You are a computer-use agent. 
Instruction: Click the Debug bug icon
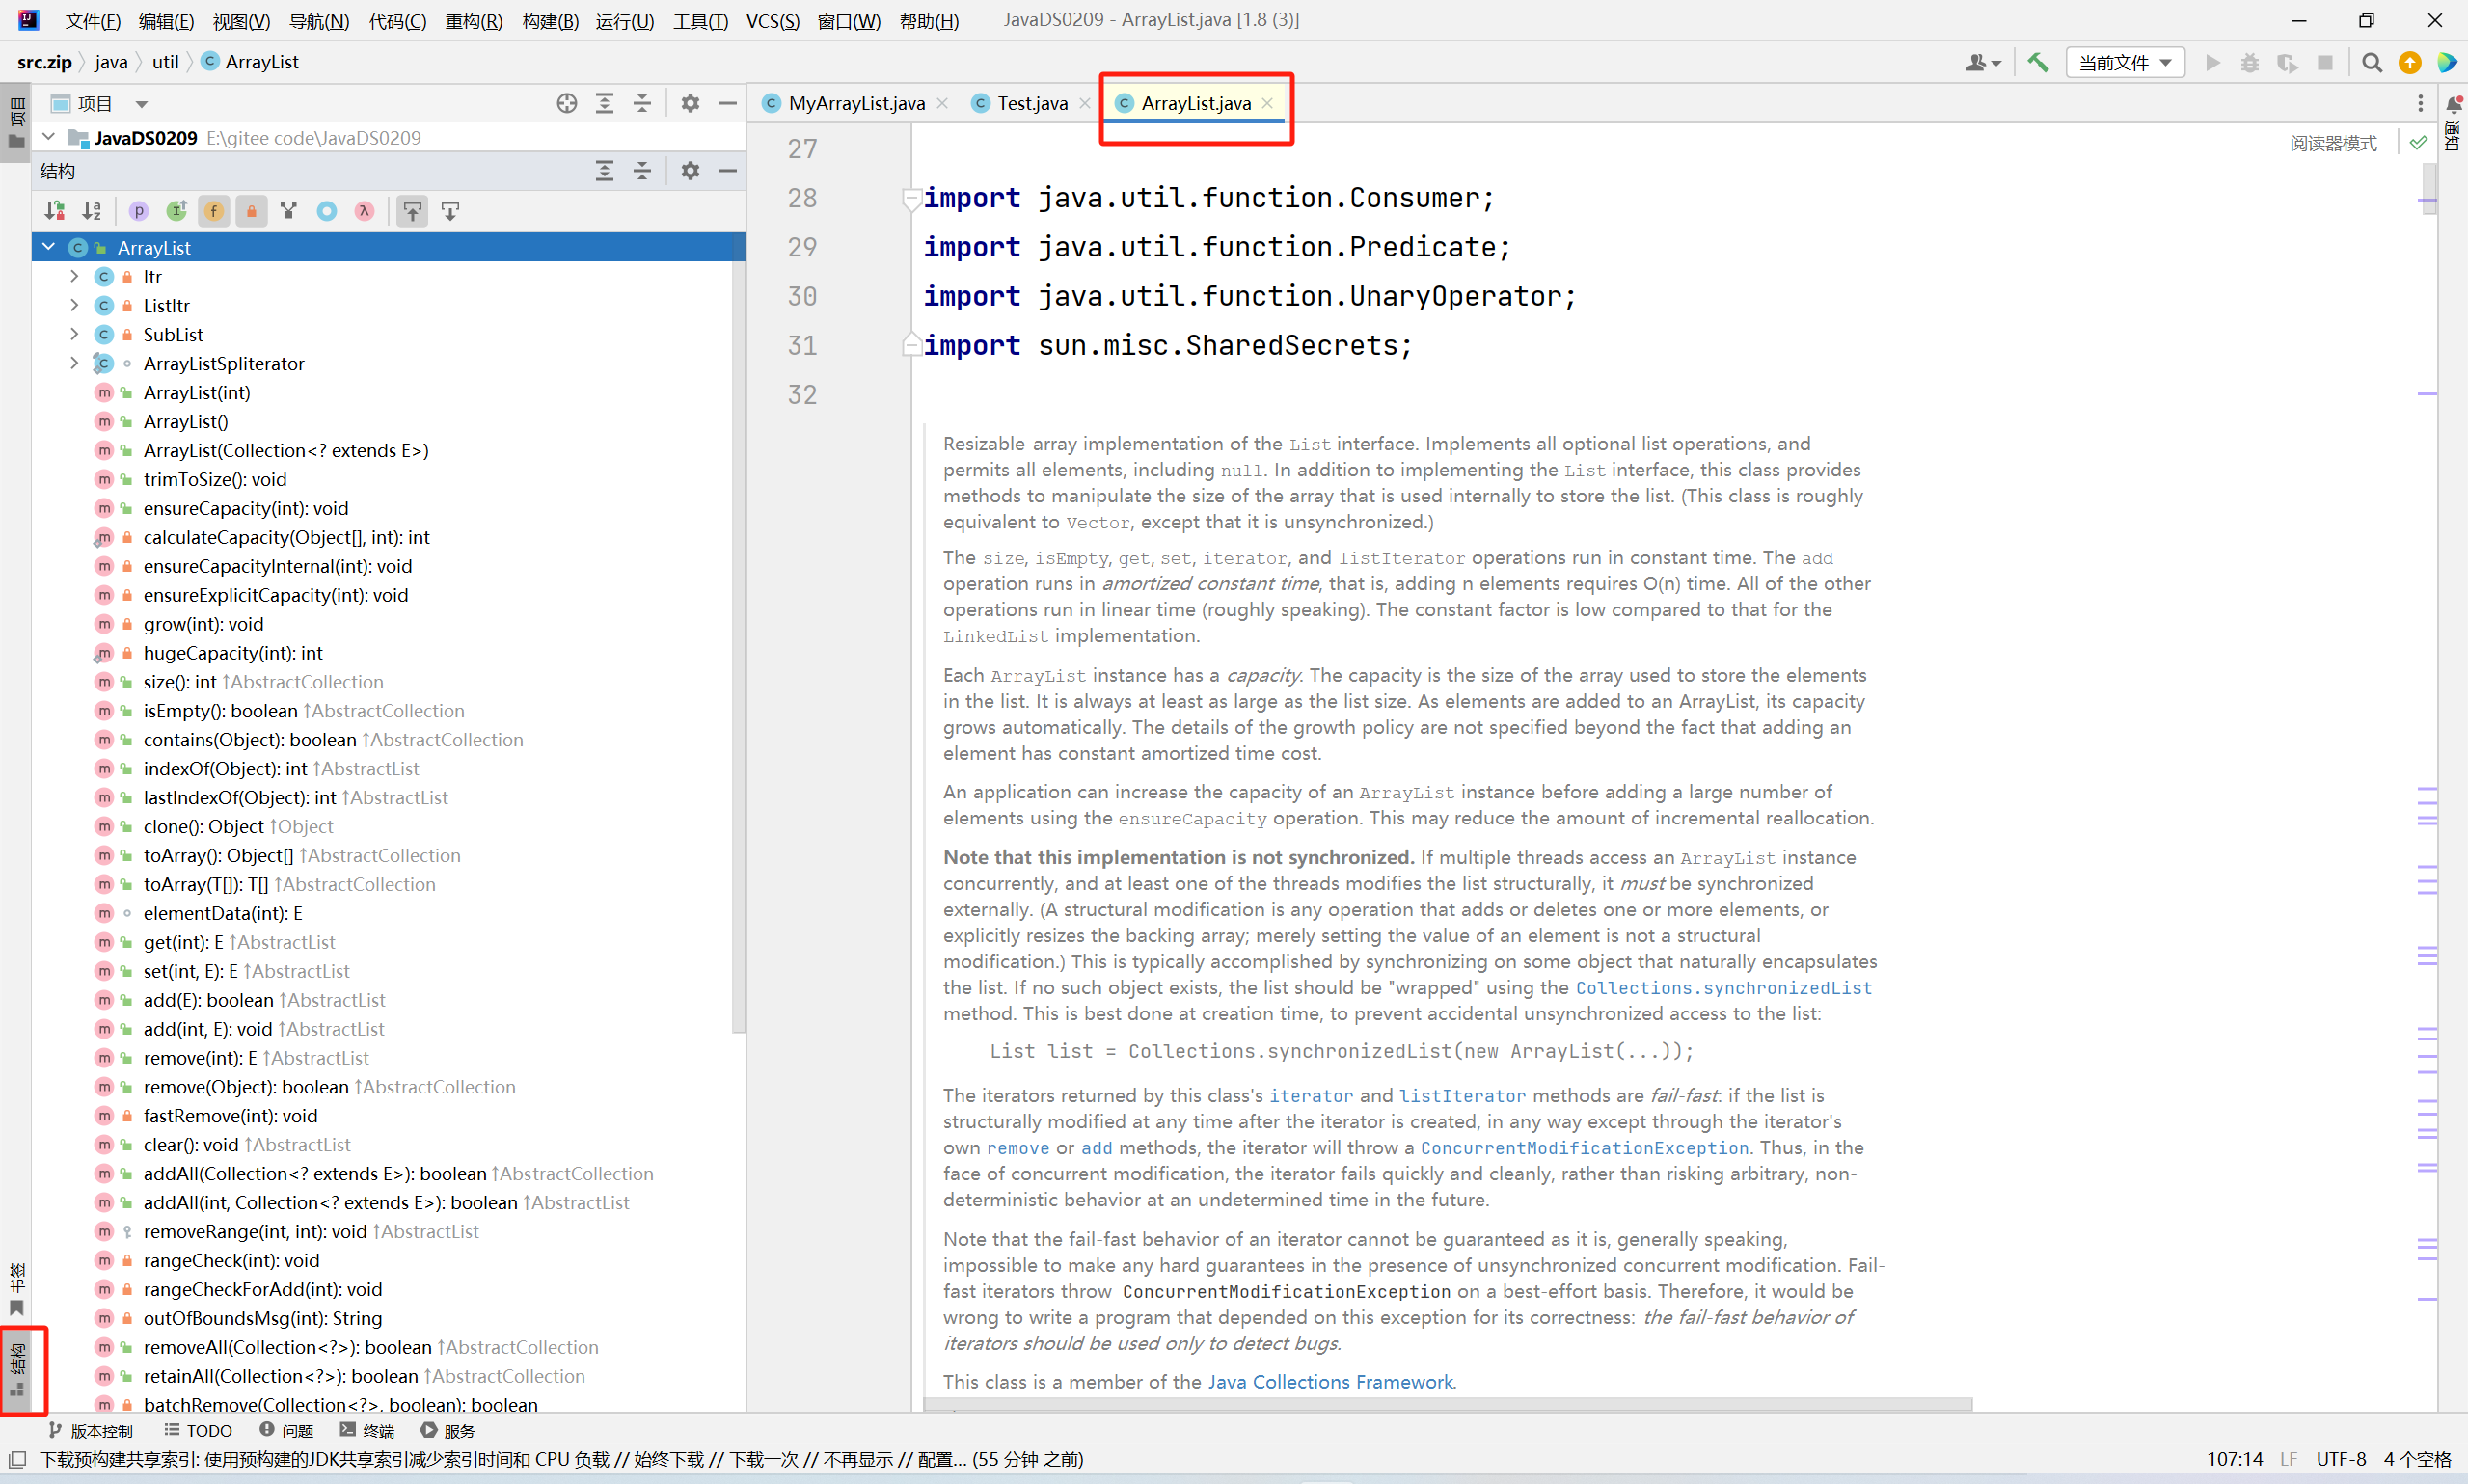(x=2249, y=62)
